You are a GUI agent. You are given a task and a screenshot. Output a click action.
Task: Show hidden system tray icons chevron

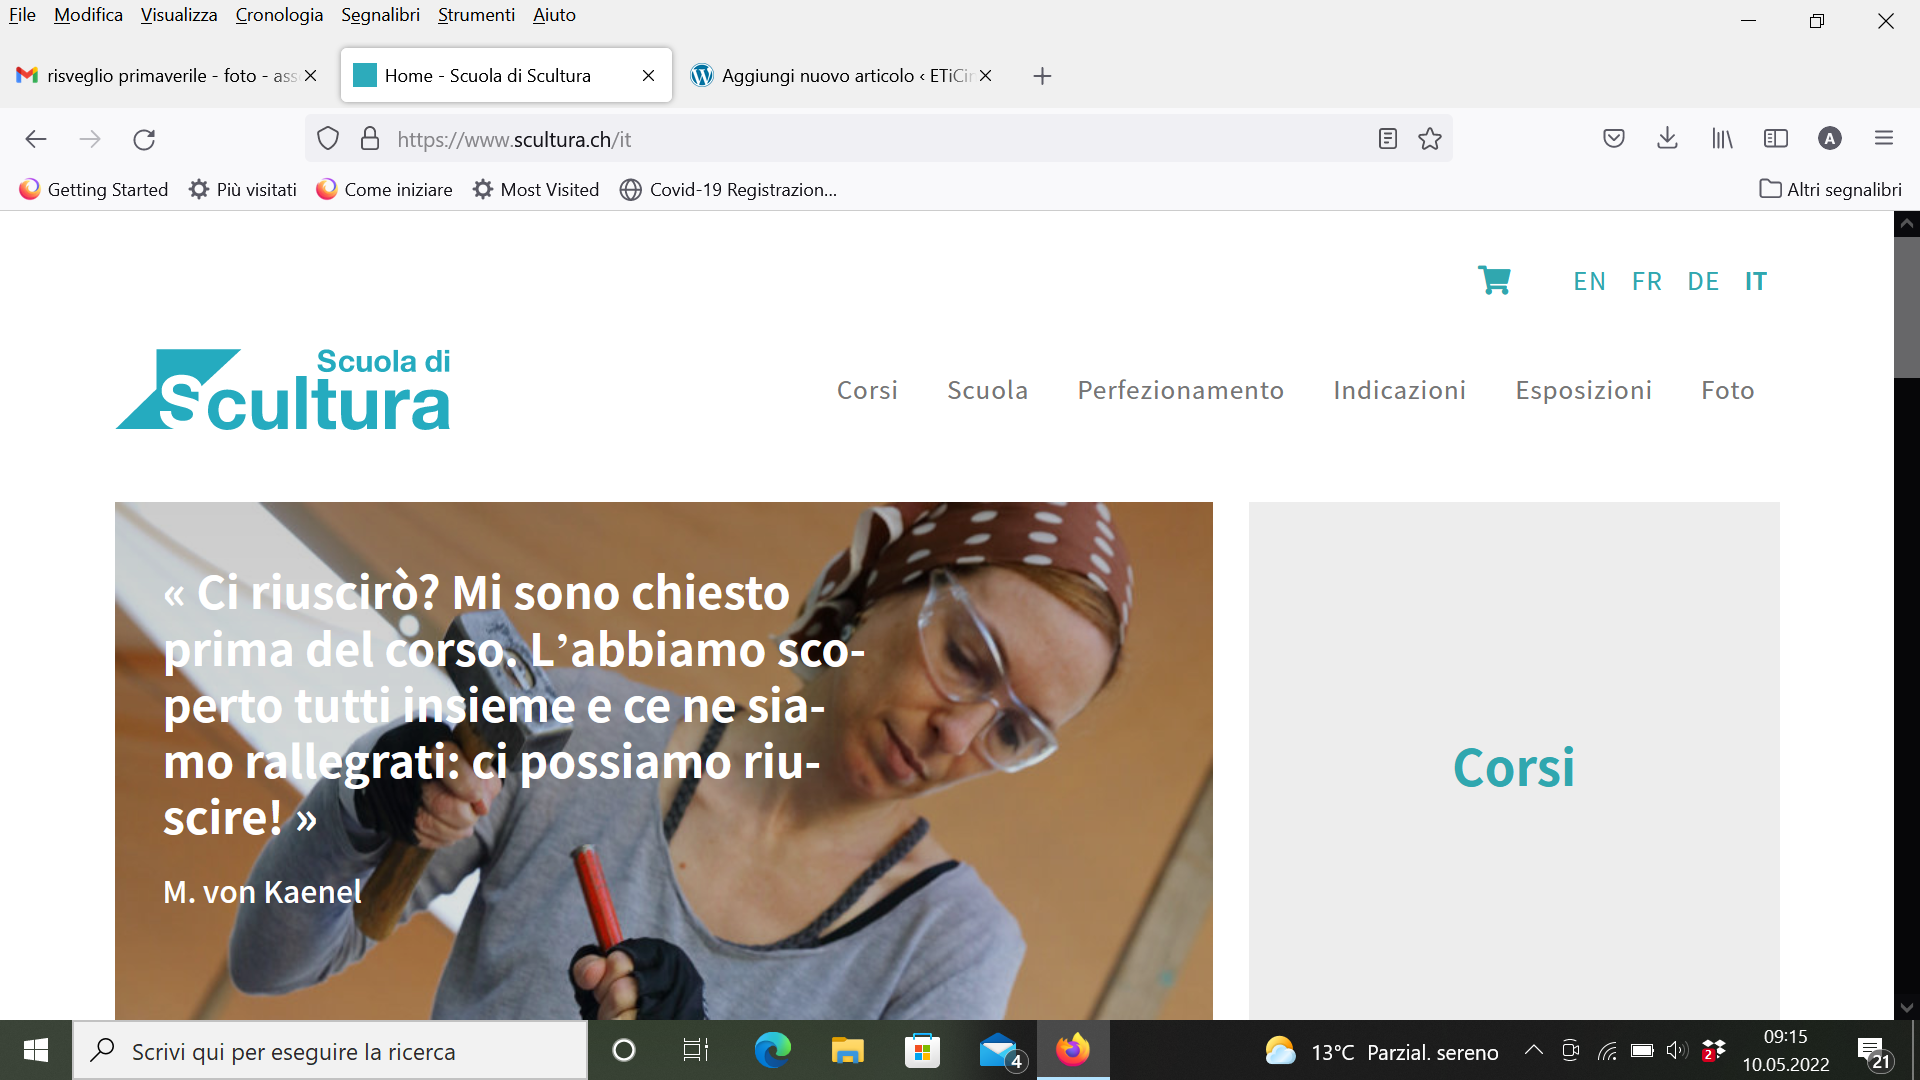tap(1533, 1050)
